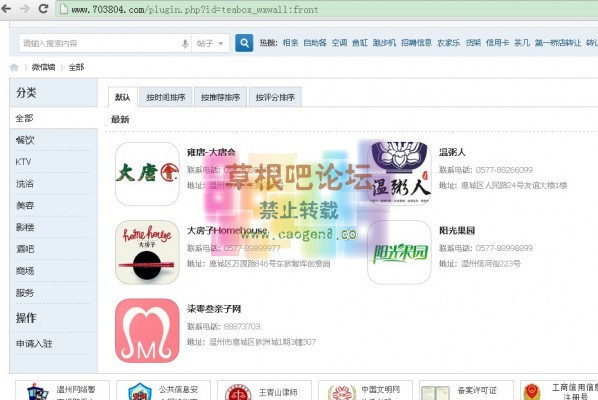The height and width of the screenshot is (400, 598).
Task: Click the 雍唐-大唐会 title link
Action: pyautogui.click(x=211, y=152)
